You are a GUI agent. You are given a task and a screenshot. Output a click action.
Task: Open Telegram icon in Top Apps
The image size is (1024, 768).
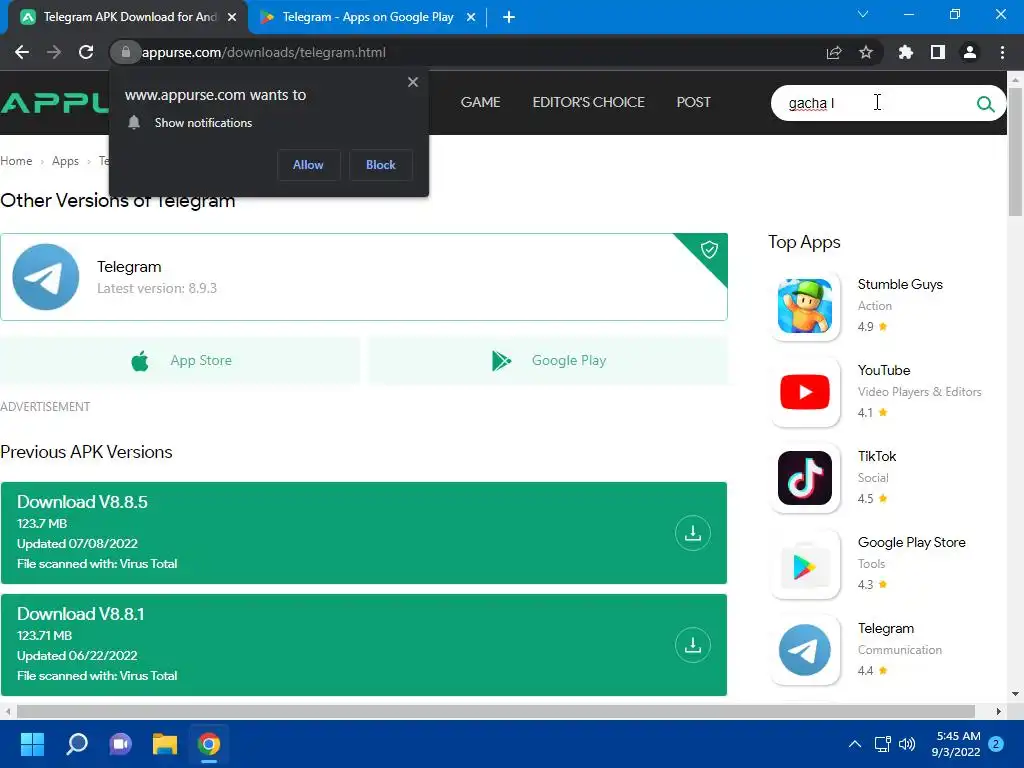805,650
